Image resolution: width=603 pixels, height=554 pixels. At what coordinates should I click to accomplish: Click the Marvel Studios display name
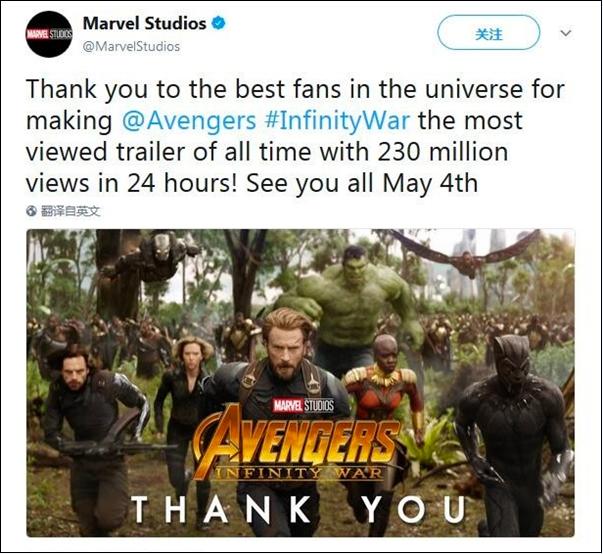pyautogui.click(x=145, y=23)
